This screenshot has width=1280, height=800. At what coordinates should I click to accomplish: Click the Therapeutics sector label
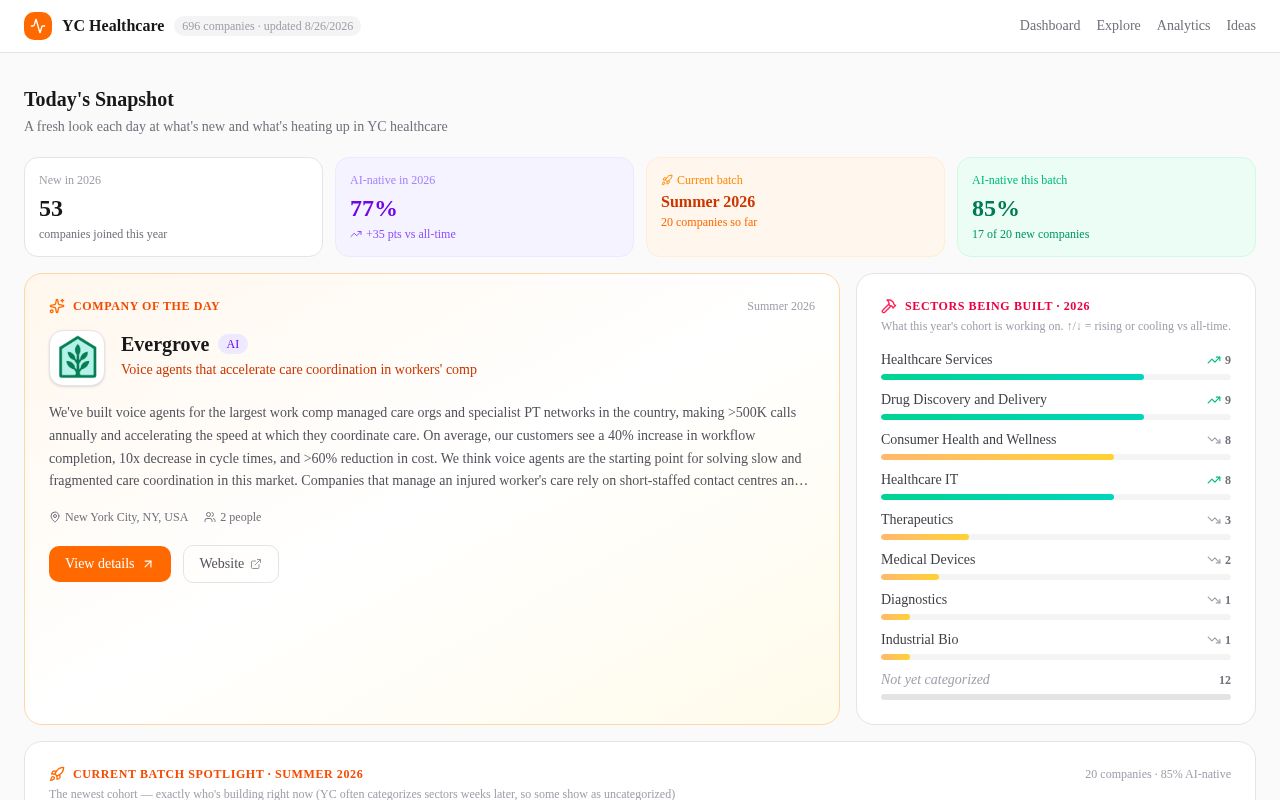pyautogui.click(x=917, y=520)
